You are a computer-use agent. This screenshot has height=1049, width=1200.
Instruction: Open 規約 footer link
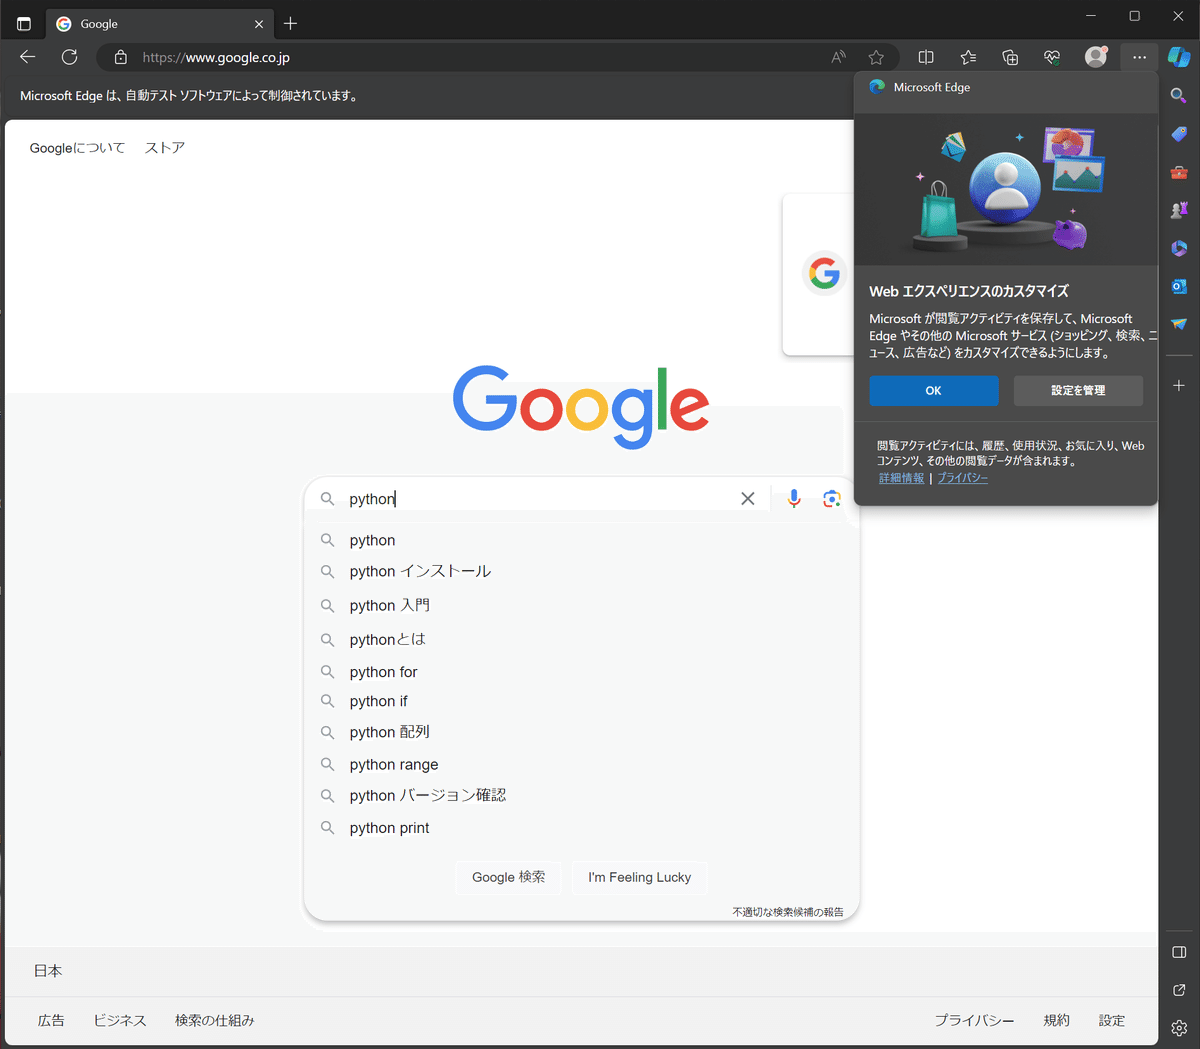point(1056,1020)
